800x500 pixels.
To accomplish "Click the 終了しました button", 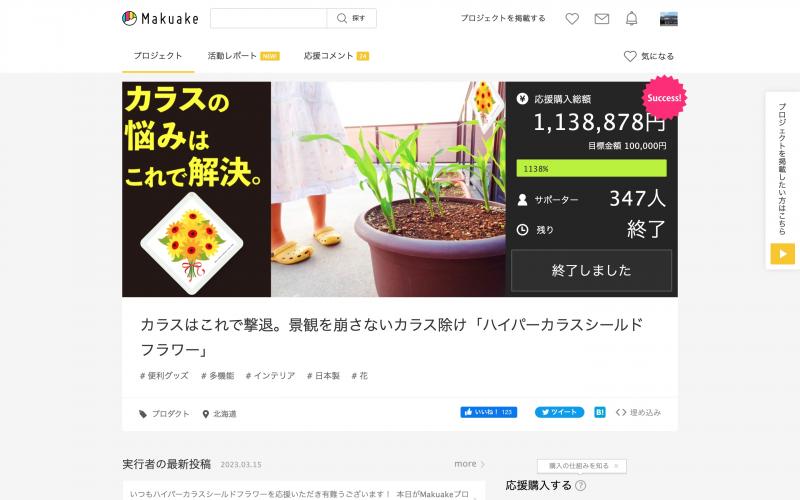I will pyautogui.click(x=591, y=270).
